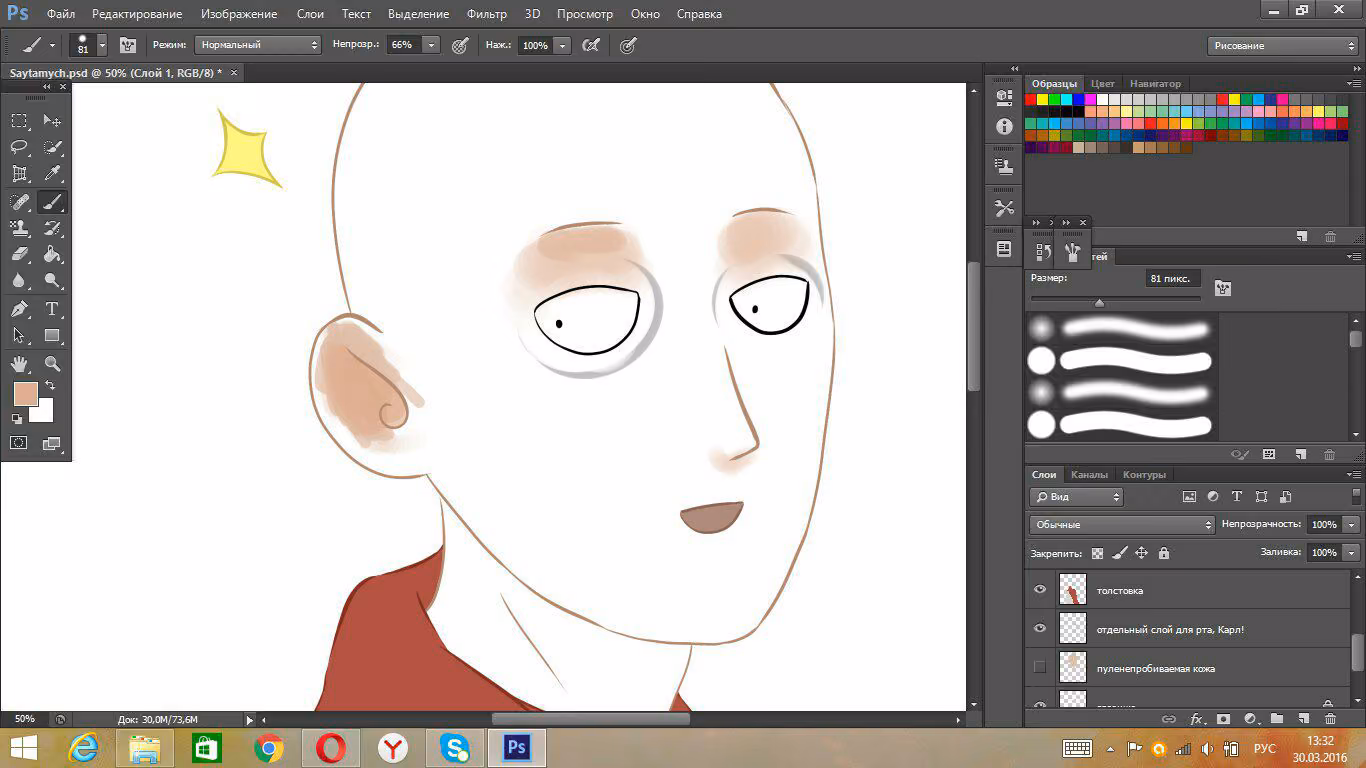Open the layer fill slider arrow

[x=1352, y=552]
